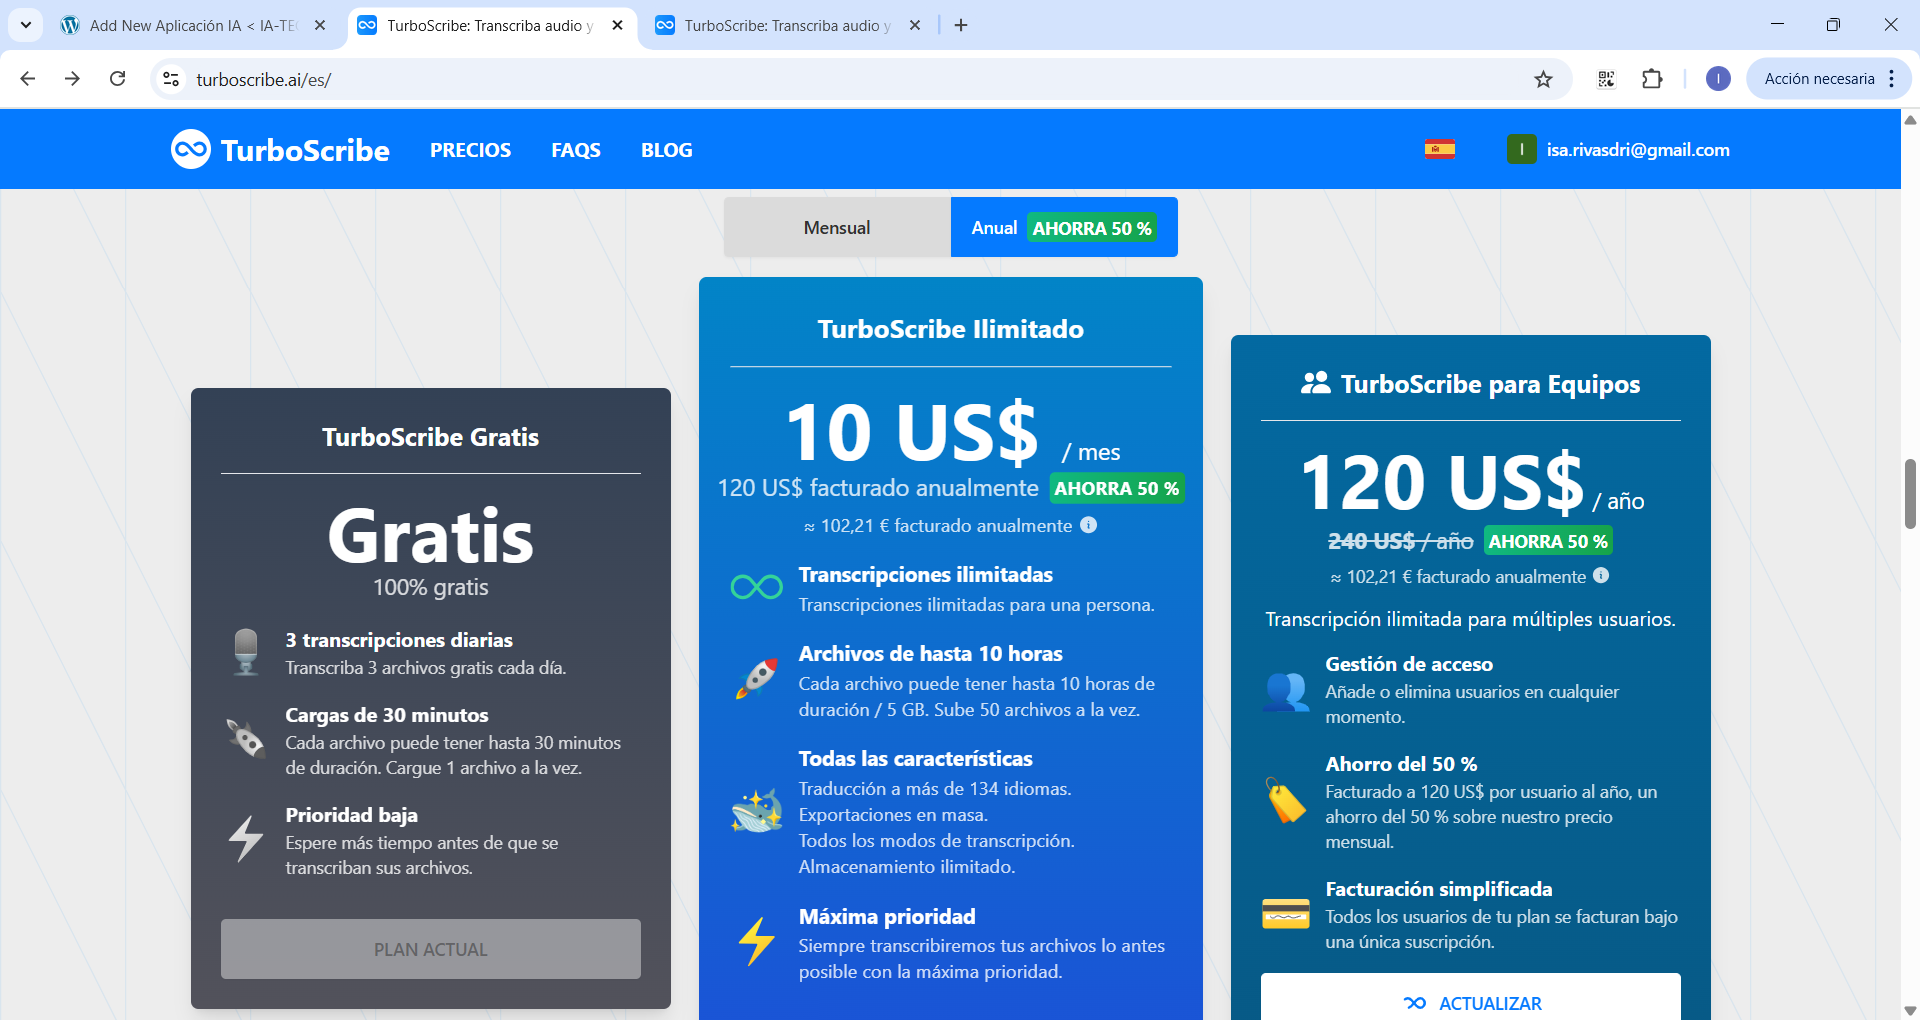Open the browser extensions puzzle icon

pyautogui.click(x=1652, y=79)
